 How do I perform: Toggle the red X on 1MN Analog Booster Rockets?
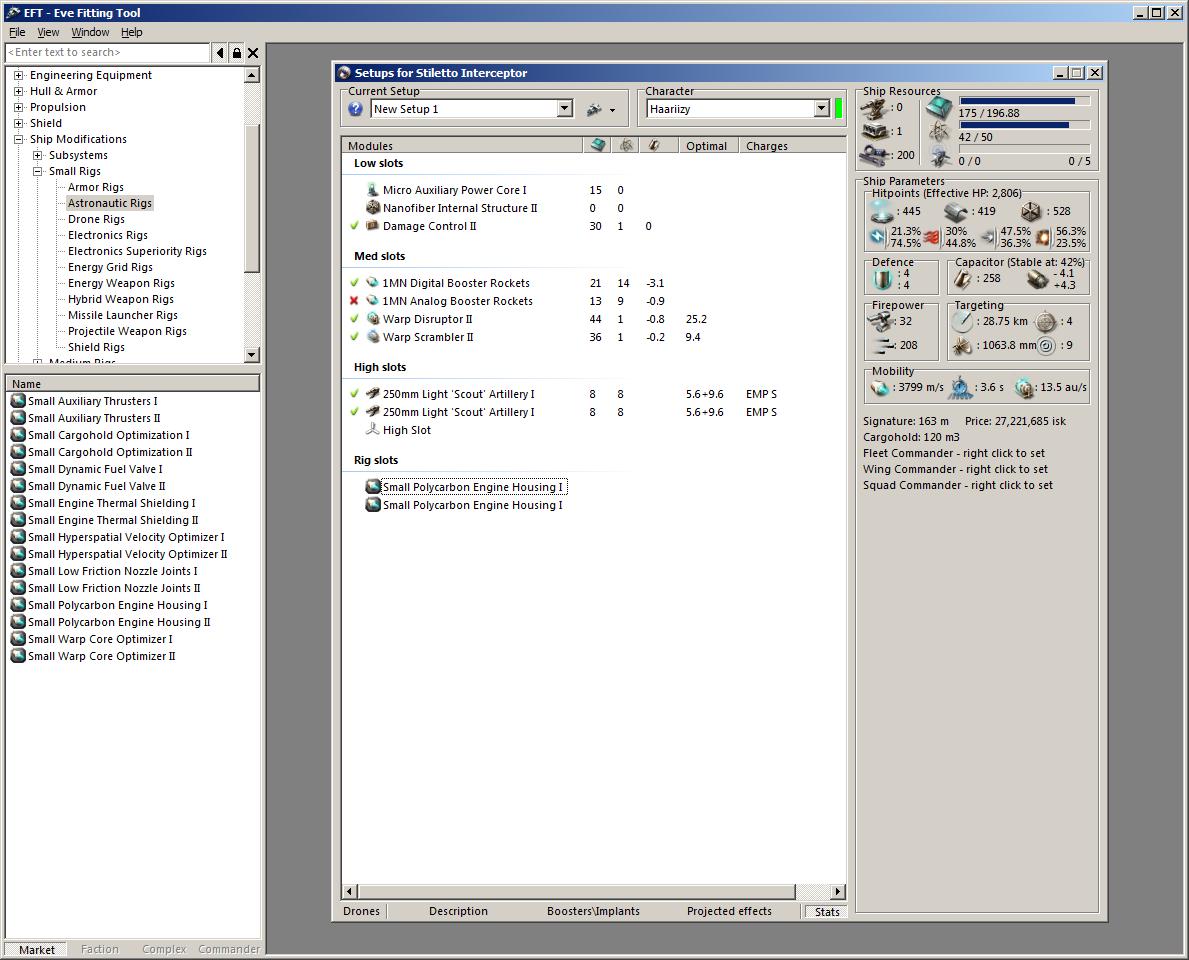(354, 301)
